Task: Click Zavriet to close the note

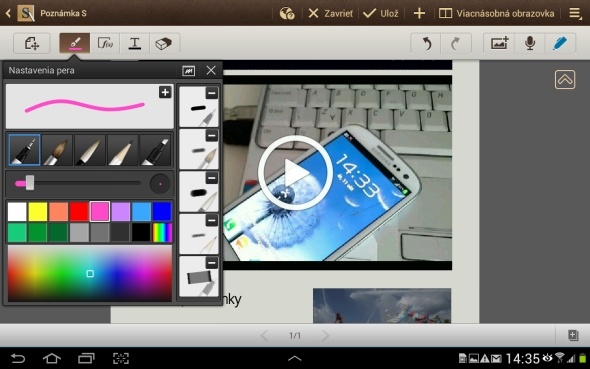Action: tap(330, 14)
